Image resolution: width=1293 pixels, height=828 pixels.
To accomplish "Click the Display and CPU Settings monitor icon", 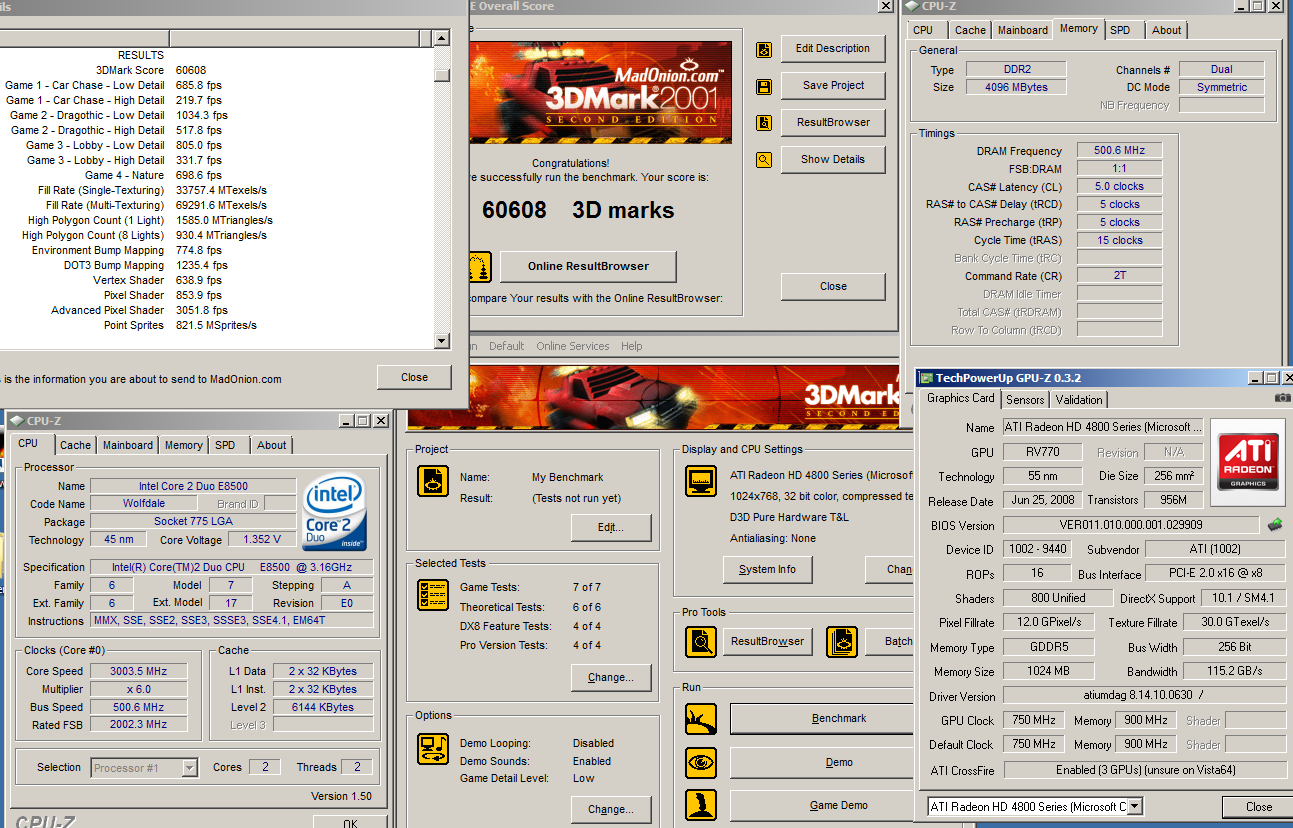I will click(701, 481).
